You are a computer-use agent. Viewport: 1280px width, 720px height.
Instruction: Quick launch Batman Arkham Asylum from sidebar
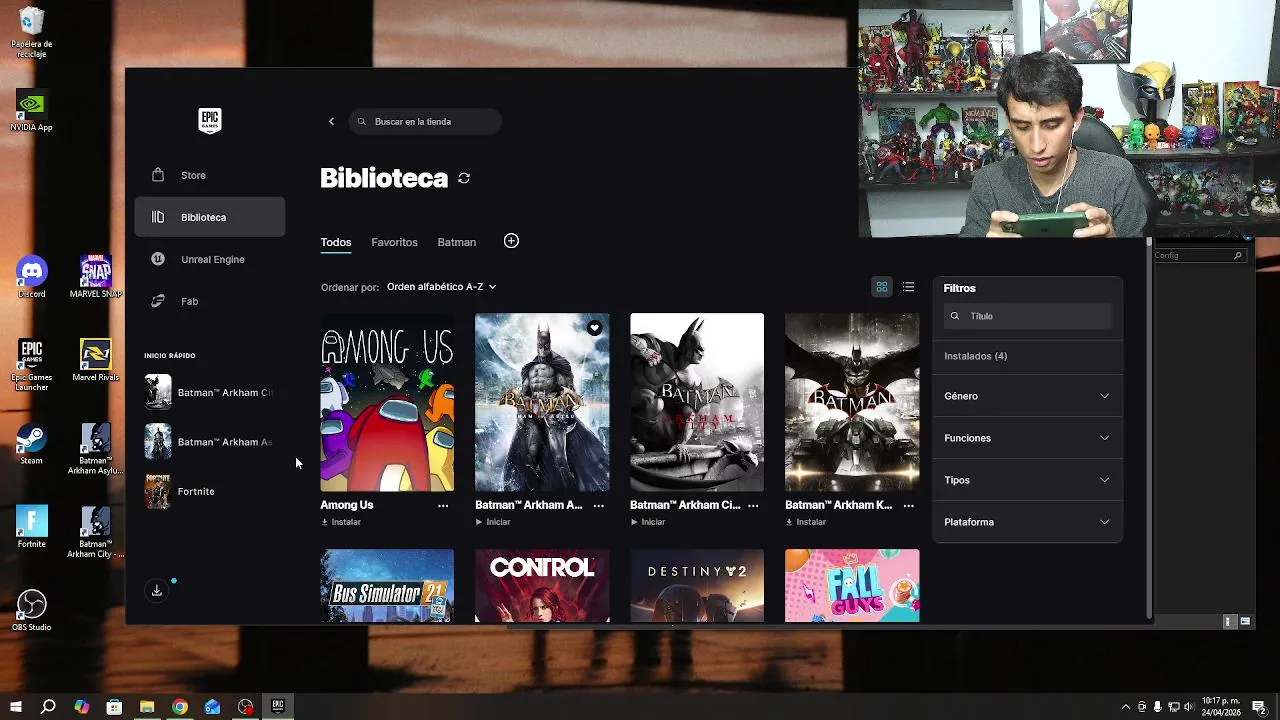(209, 442)
